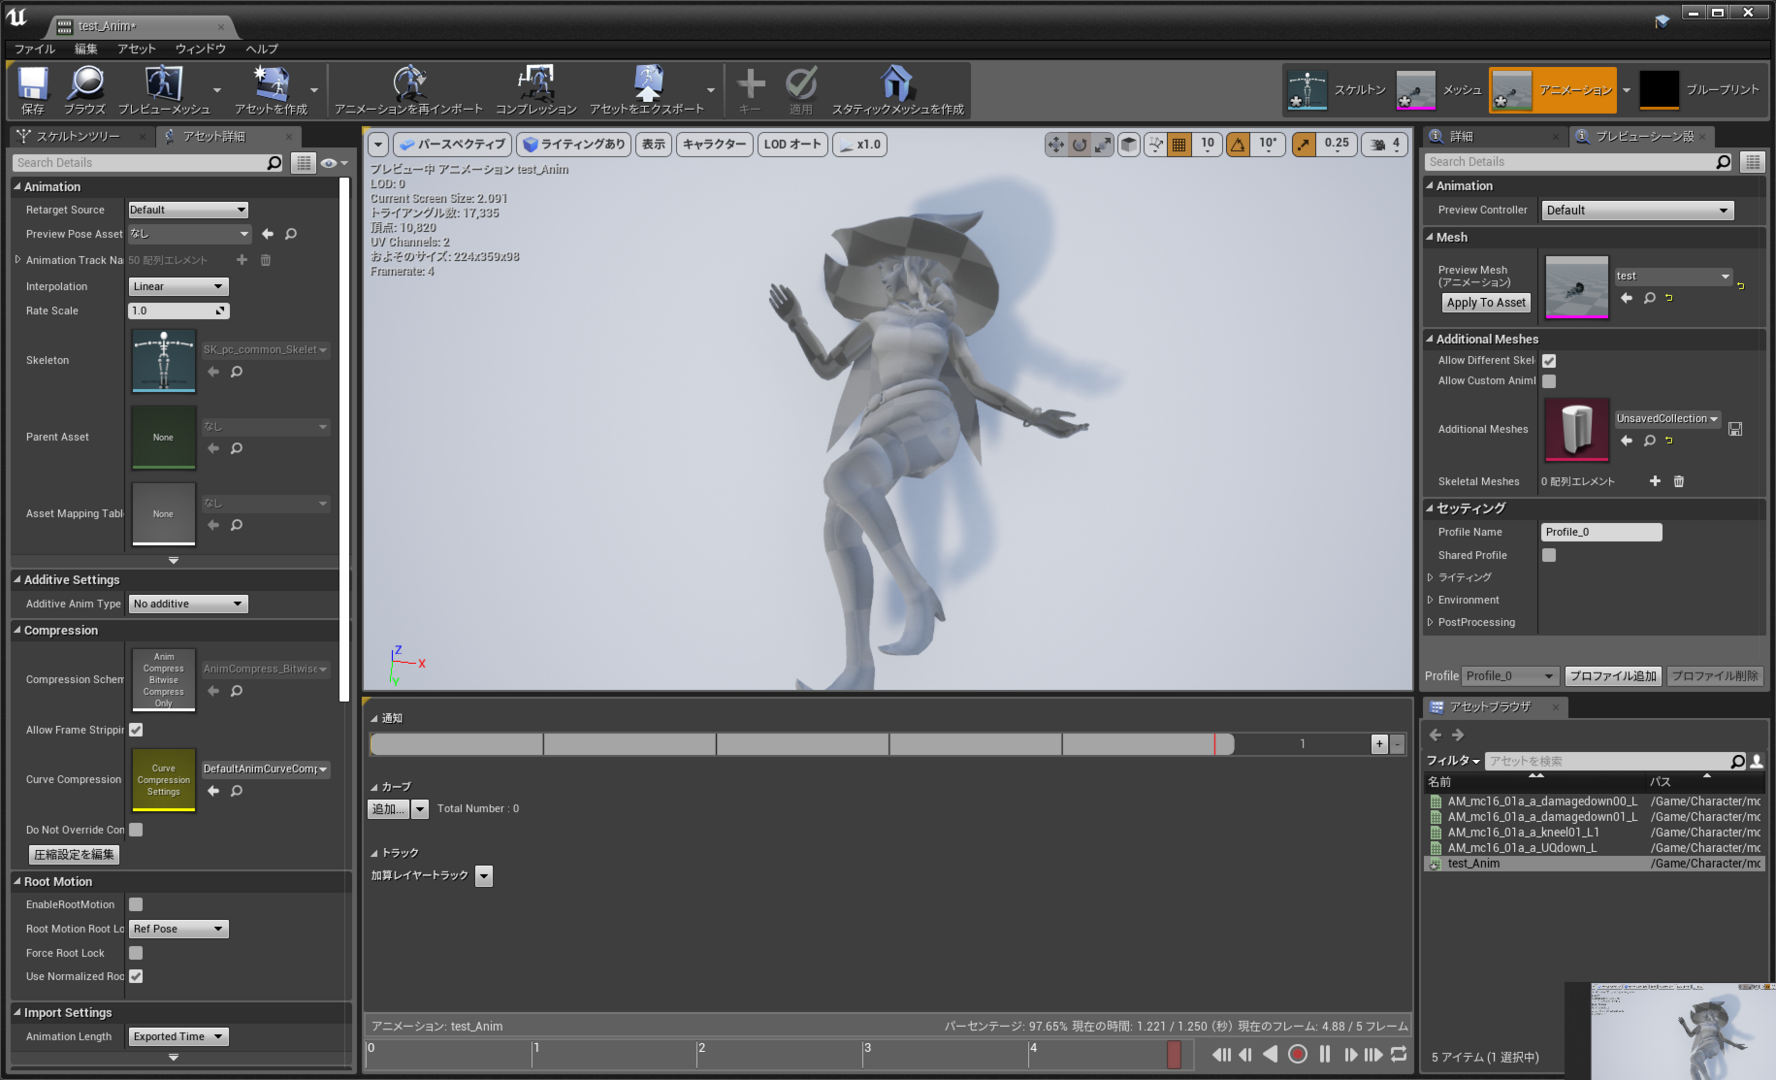Toggle Allow Different Skeleton checkbox
The image size is (1776, 1080).
point(1549,361)
